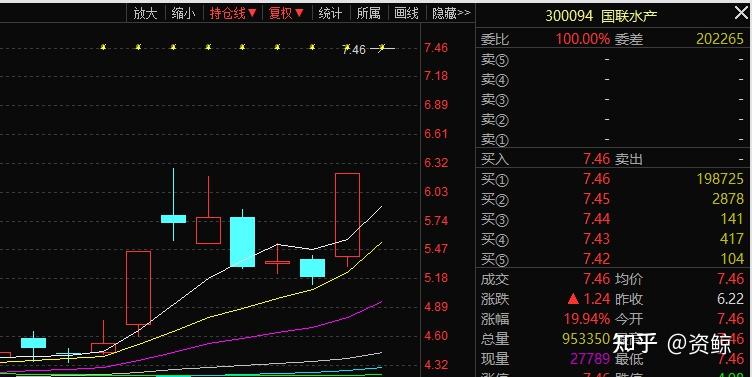
Task: Click the 成交 price value 7.46
Action: pyautogui.click(x=597, y=279)
